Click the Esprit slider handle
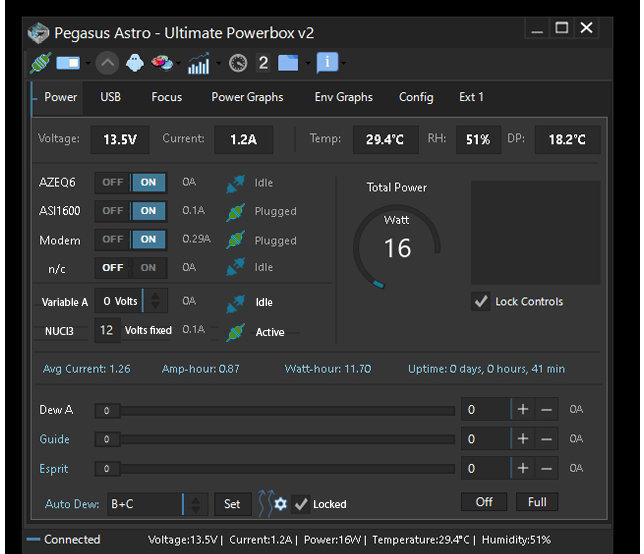Image resolution: width=644 pixels, height=554 pixels. (x=107, y=469)
